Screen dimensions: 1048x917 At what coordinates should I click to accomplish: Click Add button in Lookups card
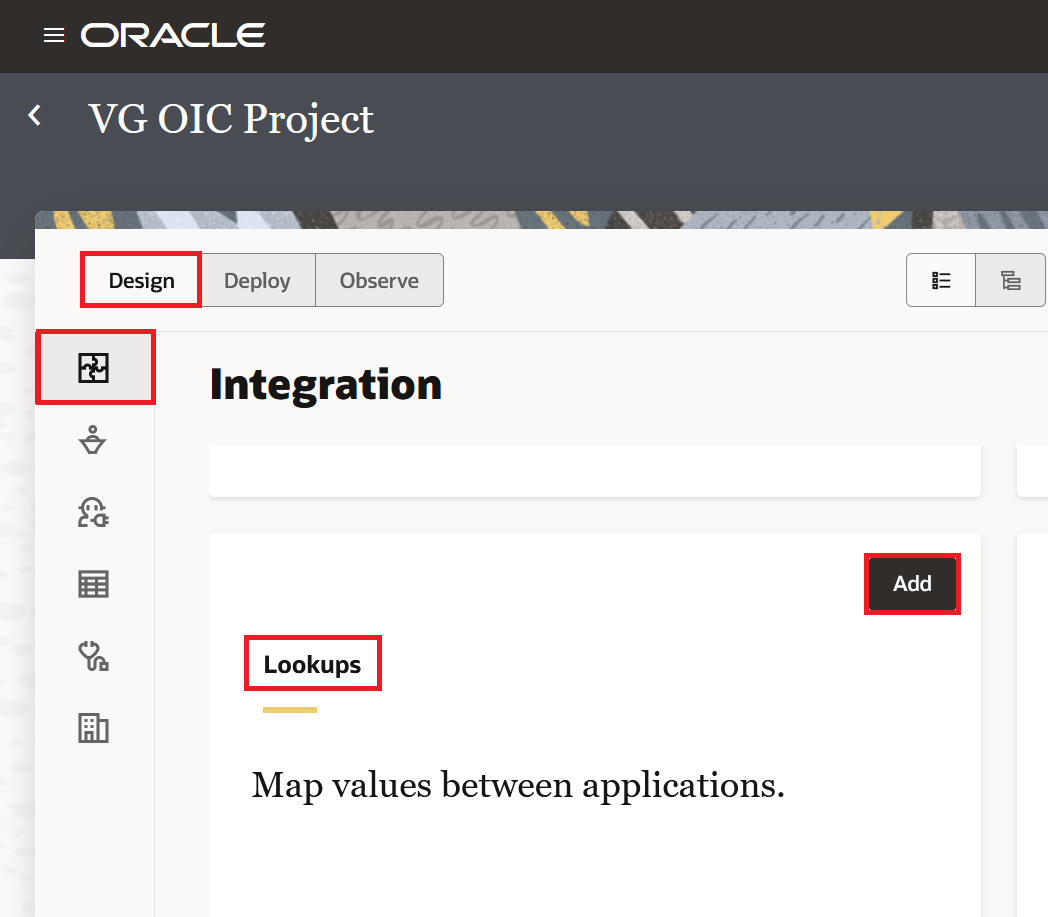[x=912, y=584]
